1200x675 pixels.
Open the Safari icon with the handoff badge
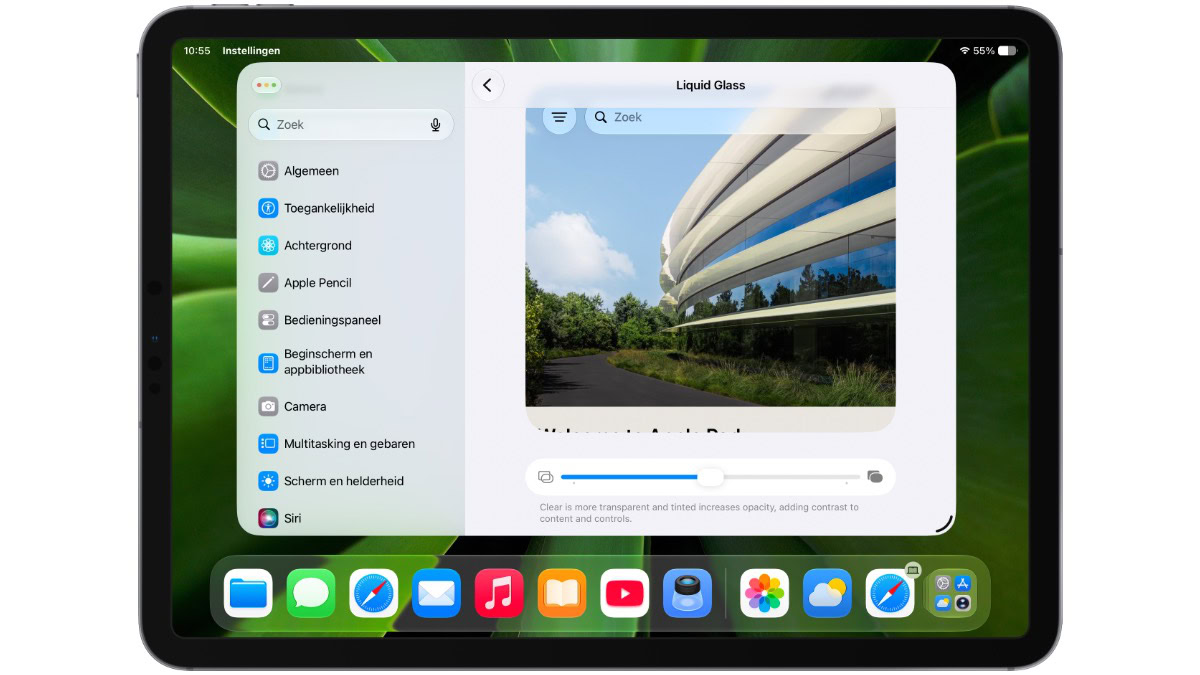coord(890,594)
